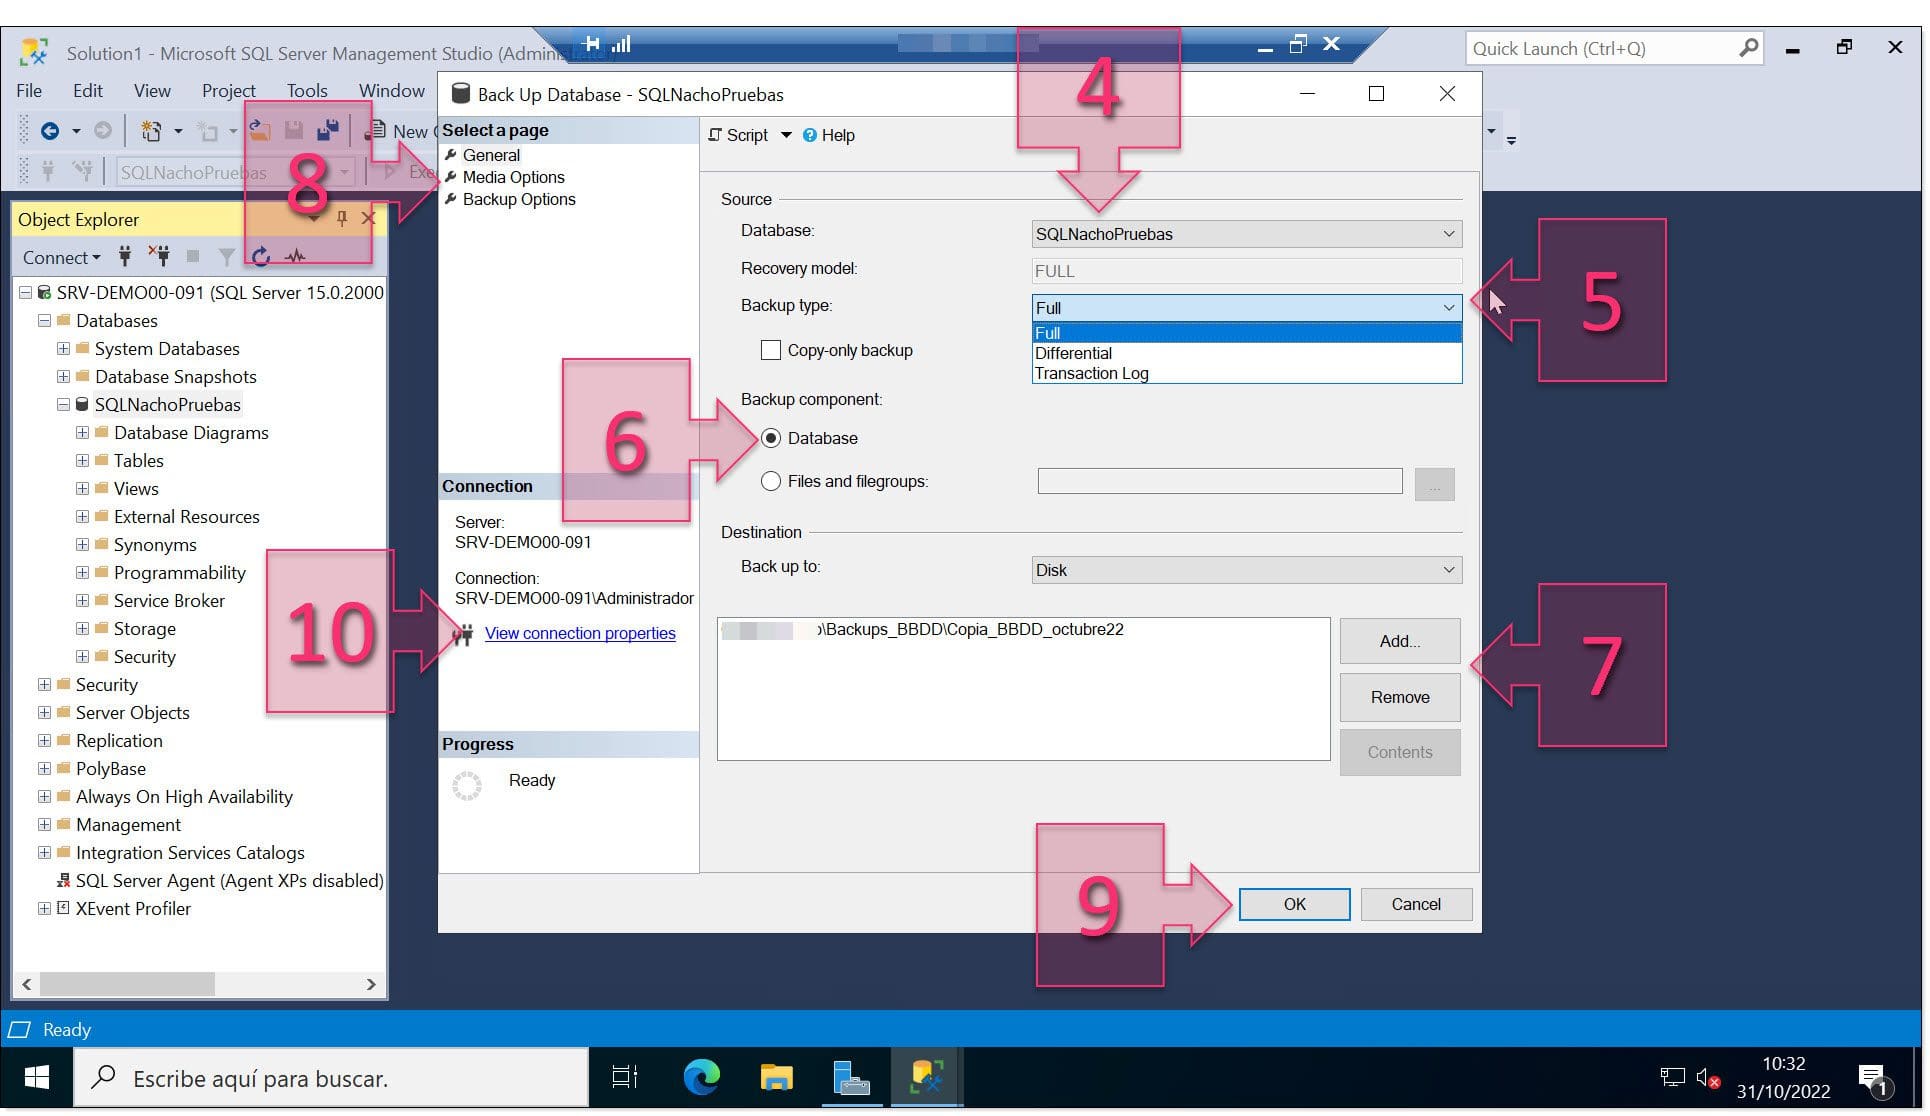Open the Database dropdown SQLNachoPruebas
This screenshot has width=1930, height=1116.
[x=1246, y=234]
